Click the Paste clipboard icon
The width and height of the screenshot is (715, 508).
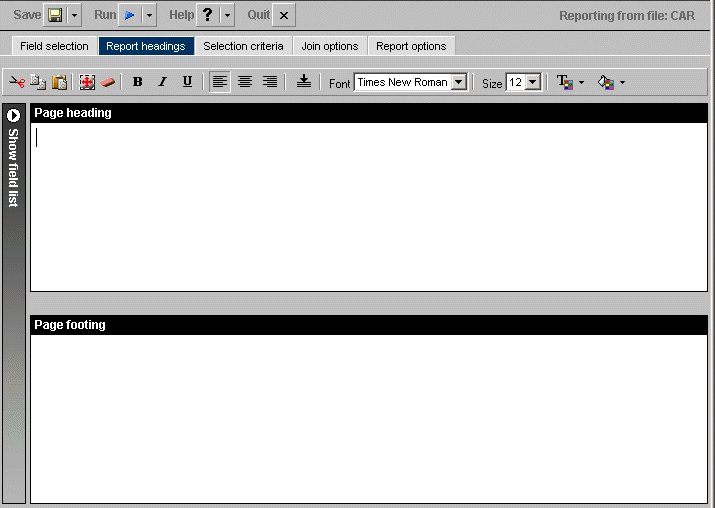59,82
